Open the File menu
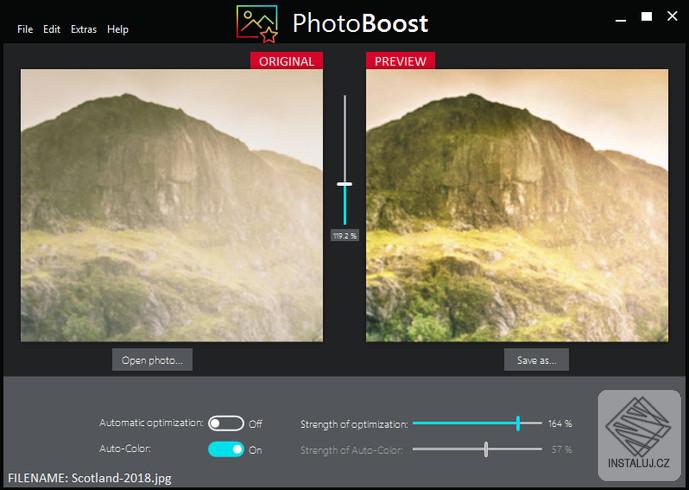689x490 pixels. (25, 29)
